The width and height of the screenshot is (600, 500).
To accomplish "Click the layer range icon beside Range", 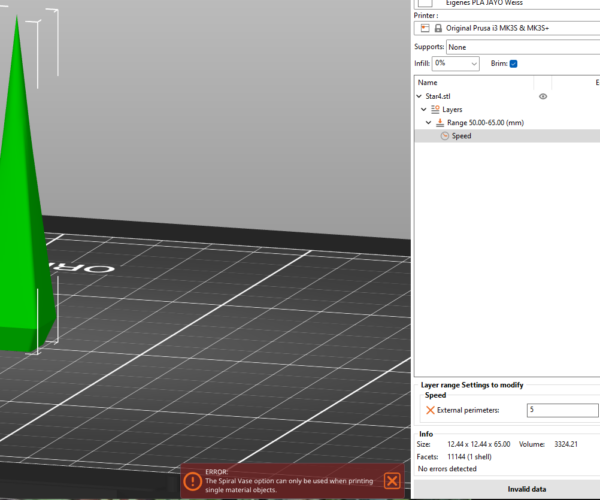I will click(x=440, y=123).
